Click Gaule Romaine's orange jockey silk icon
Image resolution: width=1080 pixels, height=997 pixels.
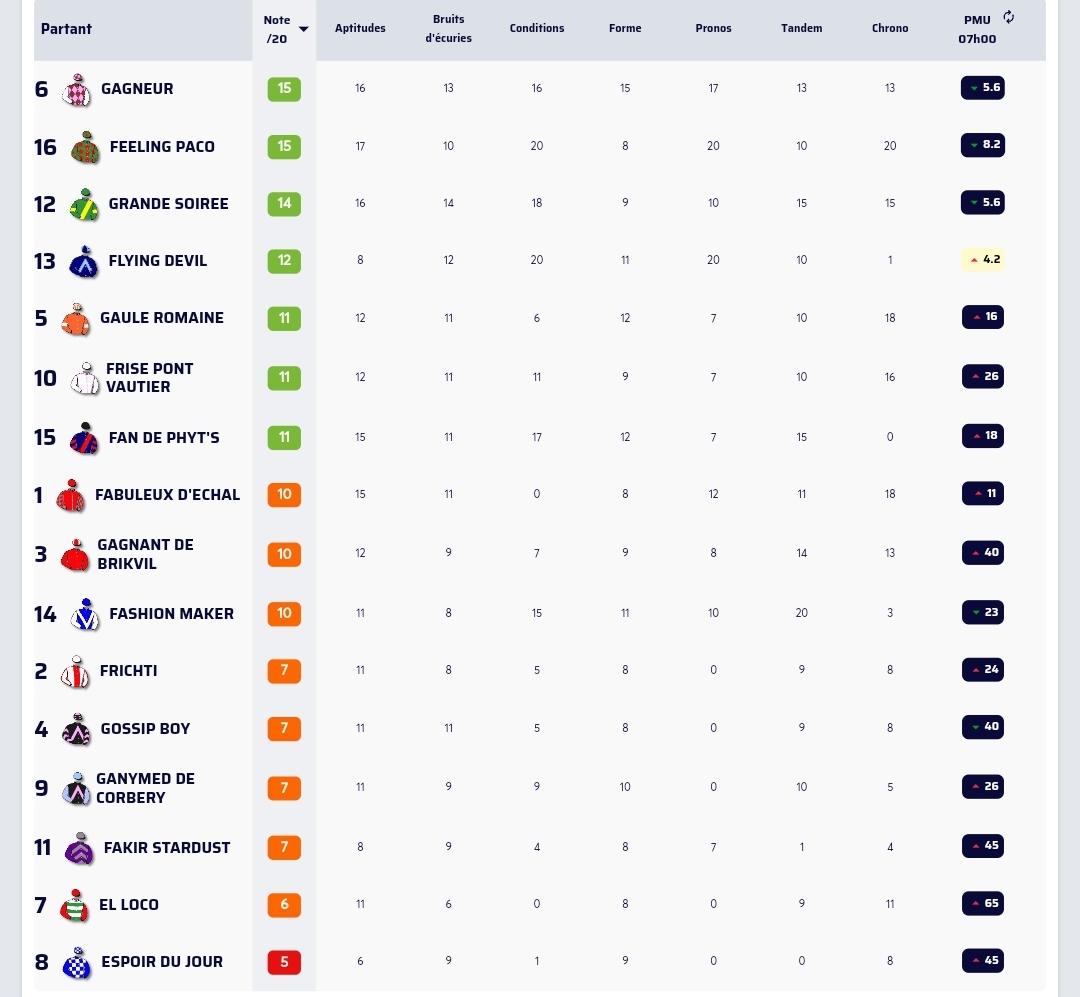pyautogui.click(x=76, y=319)
